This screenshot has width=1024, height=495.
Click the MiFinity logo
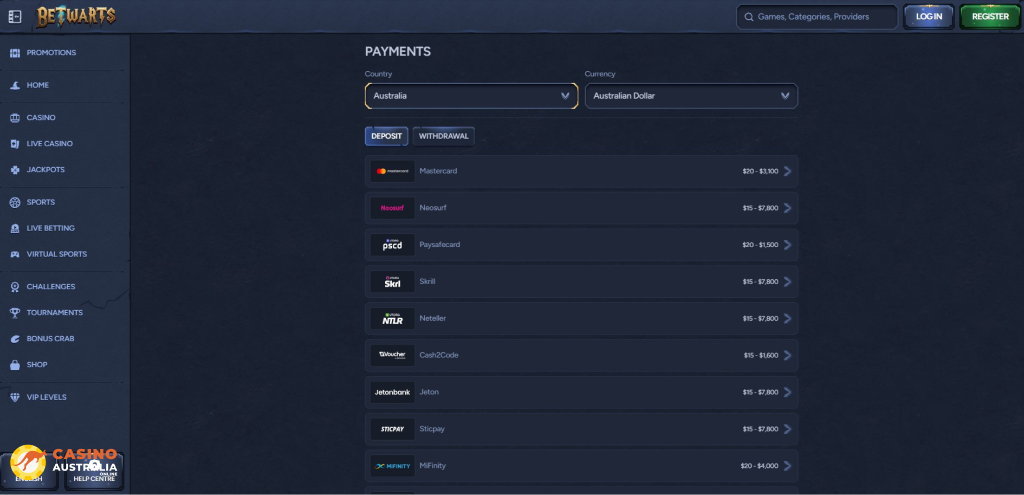point(392,466)
